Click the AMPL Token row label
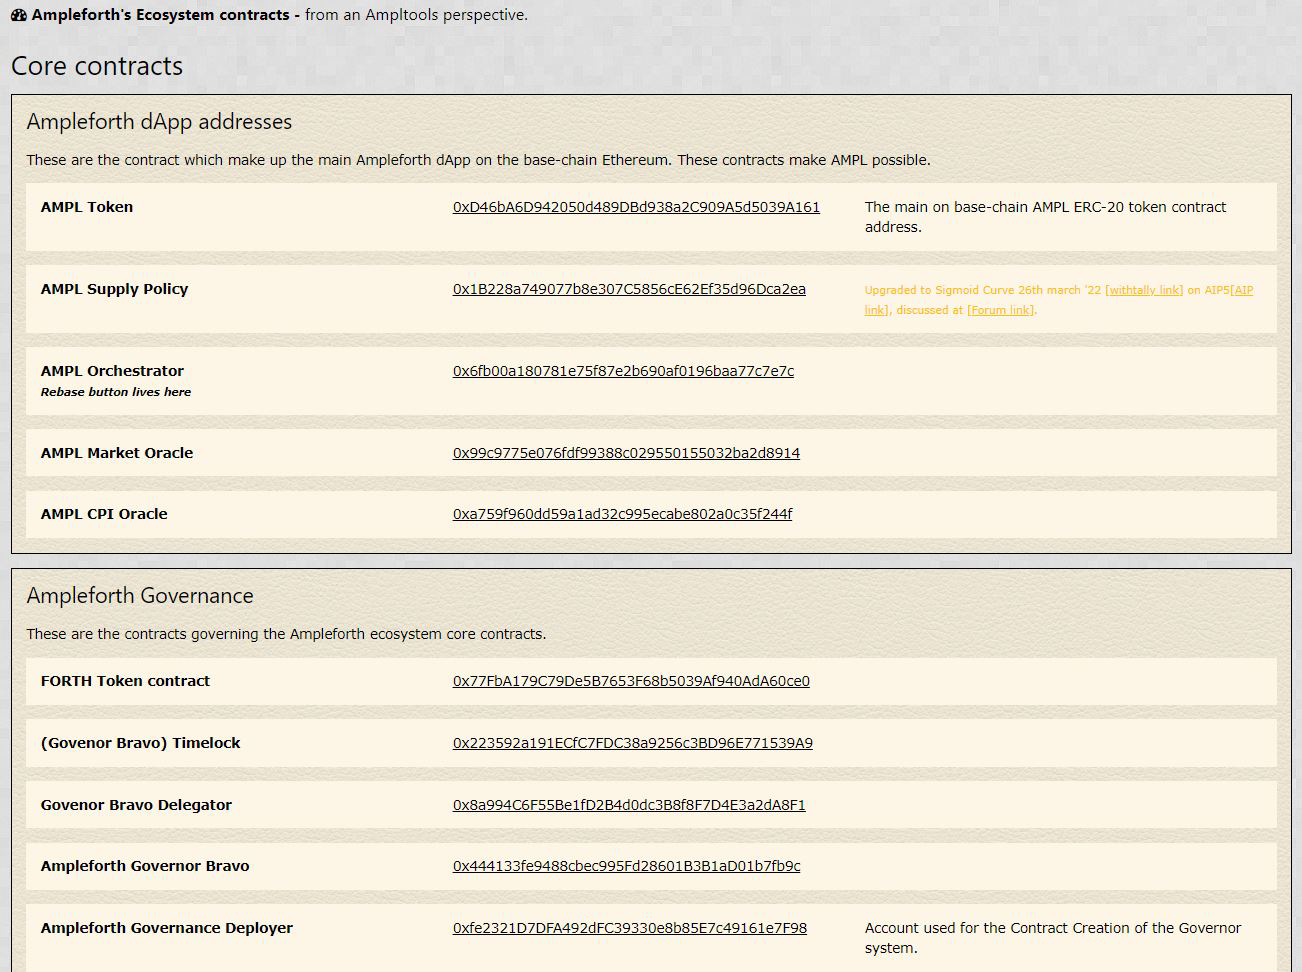Viewport: 1302px width, 972px height. pyautogui.click(x=87, y=207)
